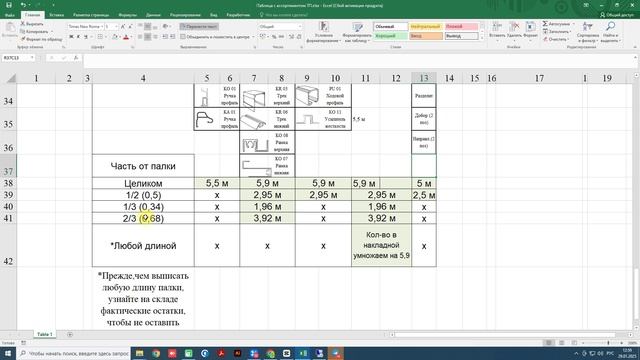
Task: Click the Format Painter brush
Action: [x=42, y=39]
